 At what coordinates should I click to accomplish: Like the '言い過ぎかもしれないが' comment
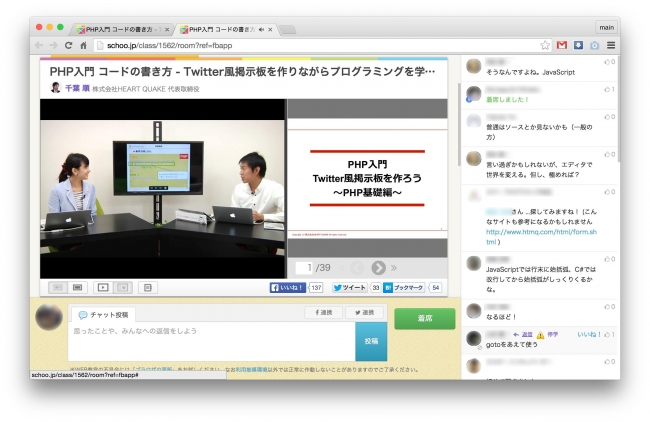point(609,155)
